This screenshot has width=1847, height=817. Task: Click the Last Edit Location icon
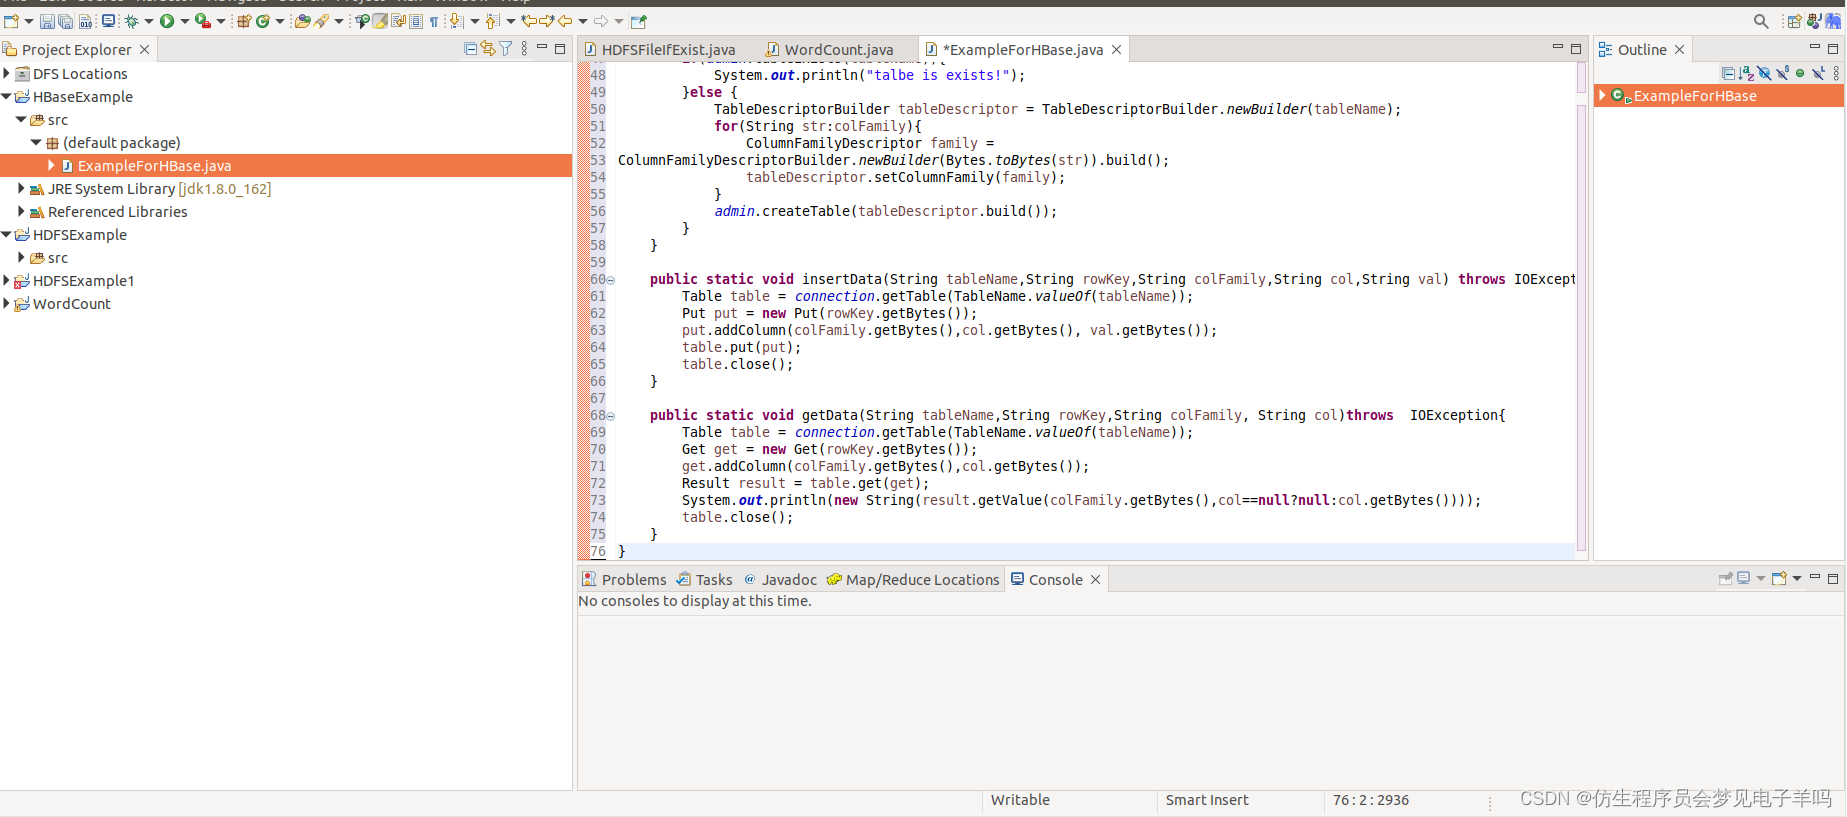529,21
